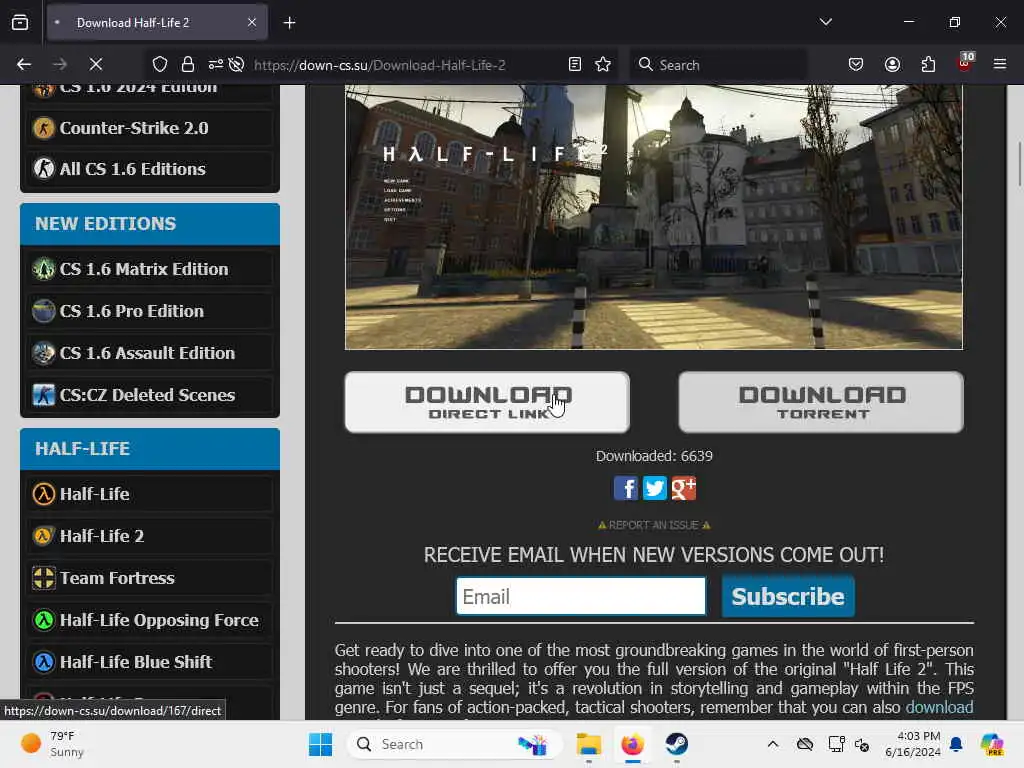Open the display tray icon beside the cloud

tap(836, 744)
